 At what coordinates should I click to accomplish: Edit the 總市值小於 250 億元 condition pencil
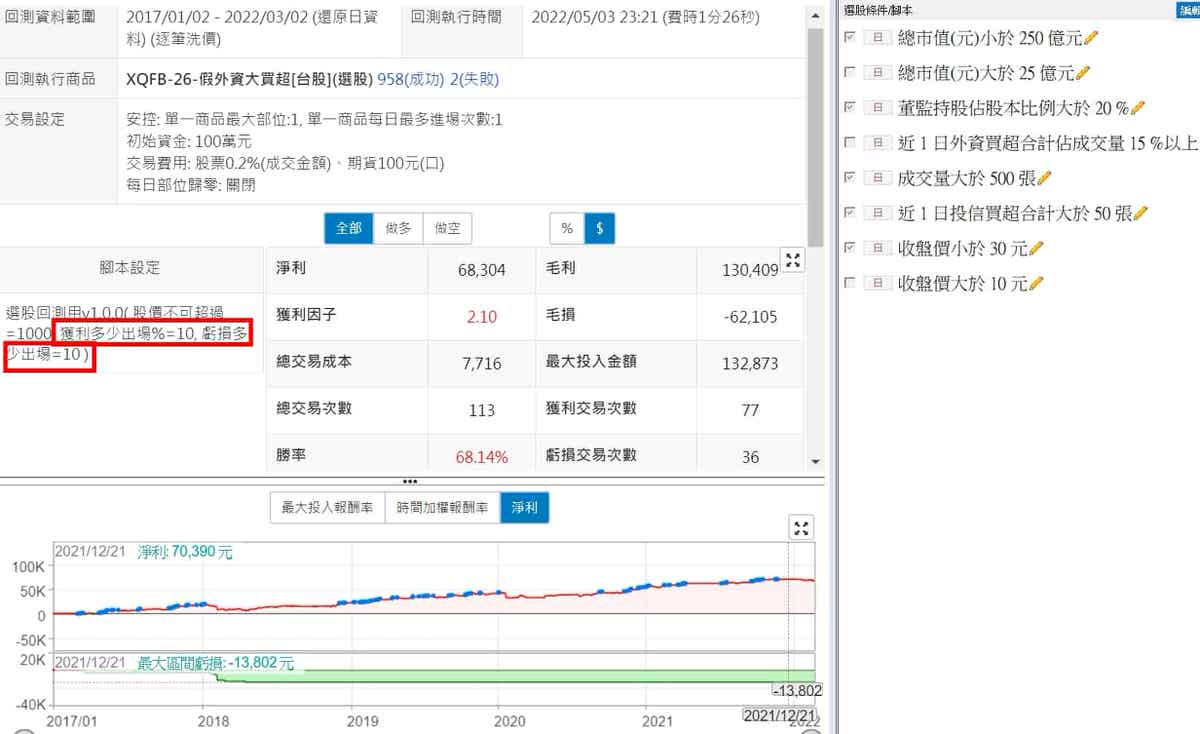coord(1091,38)
